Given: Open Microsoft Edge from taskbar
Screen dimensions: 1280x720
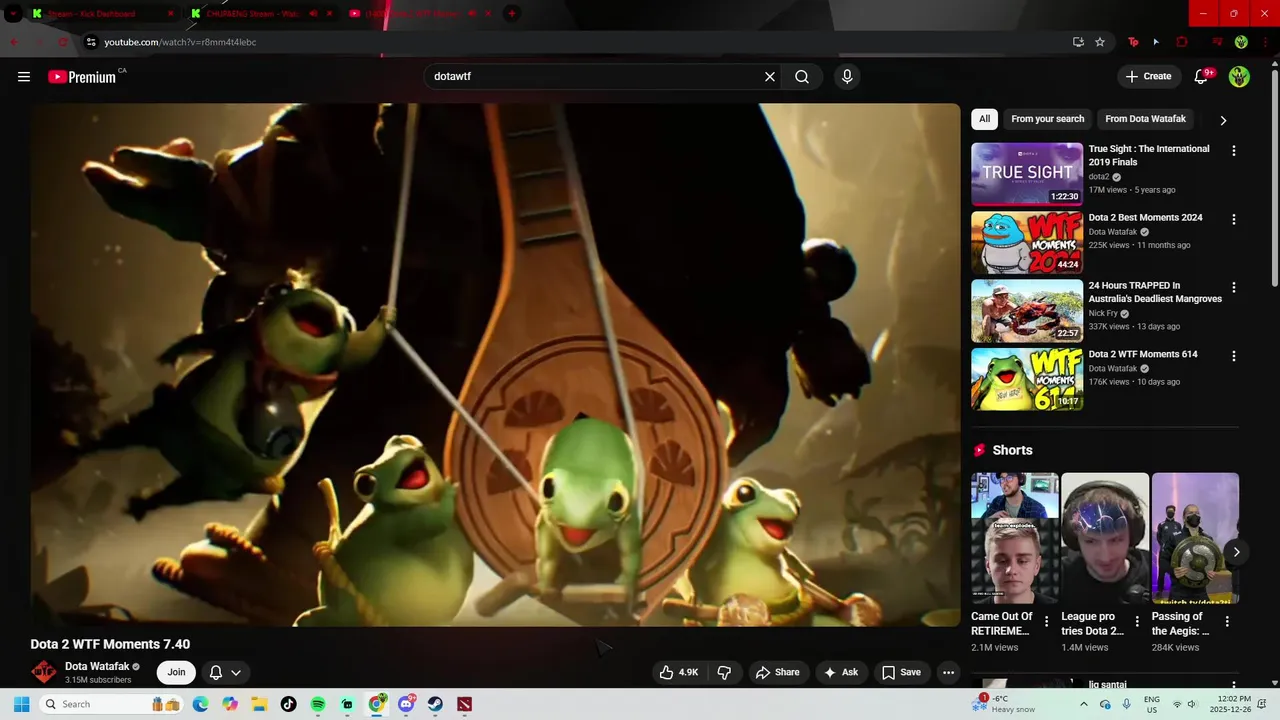Looking at the screenshot, I should [200, 704].
